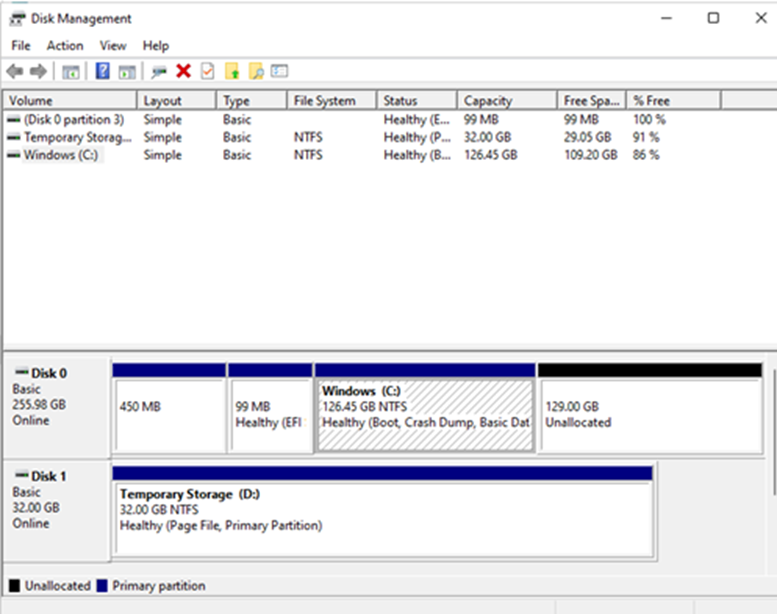The width and height of the screenshot is (777, 614).
Task: Select the 129.00 GB Unallocated space block
Action: (x=650, y=409)
